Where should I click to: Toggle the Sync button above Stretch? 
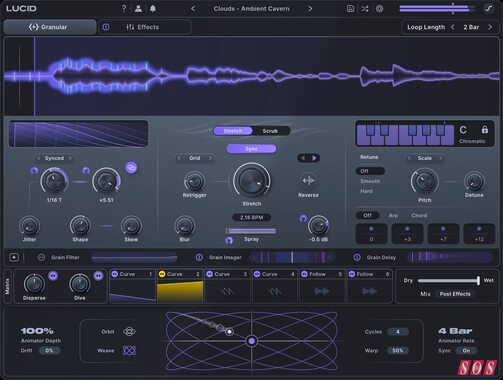click(251, 149)
